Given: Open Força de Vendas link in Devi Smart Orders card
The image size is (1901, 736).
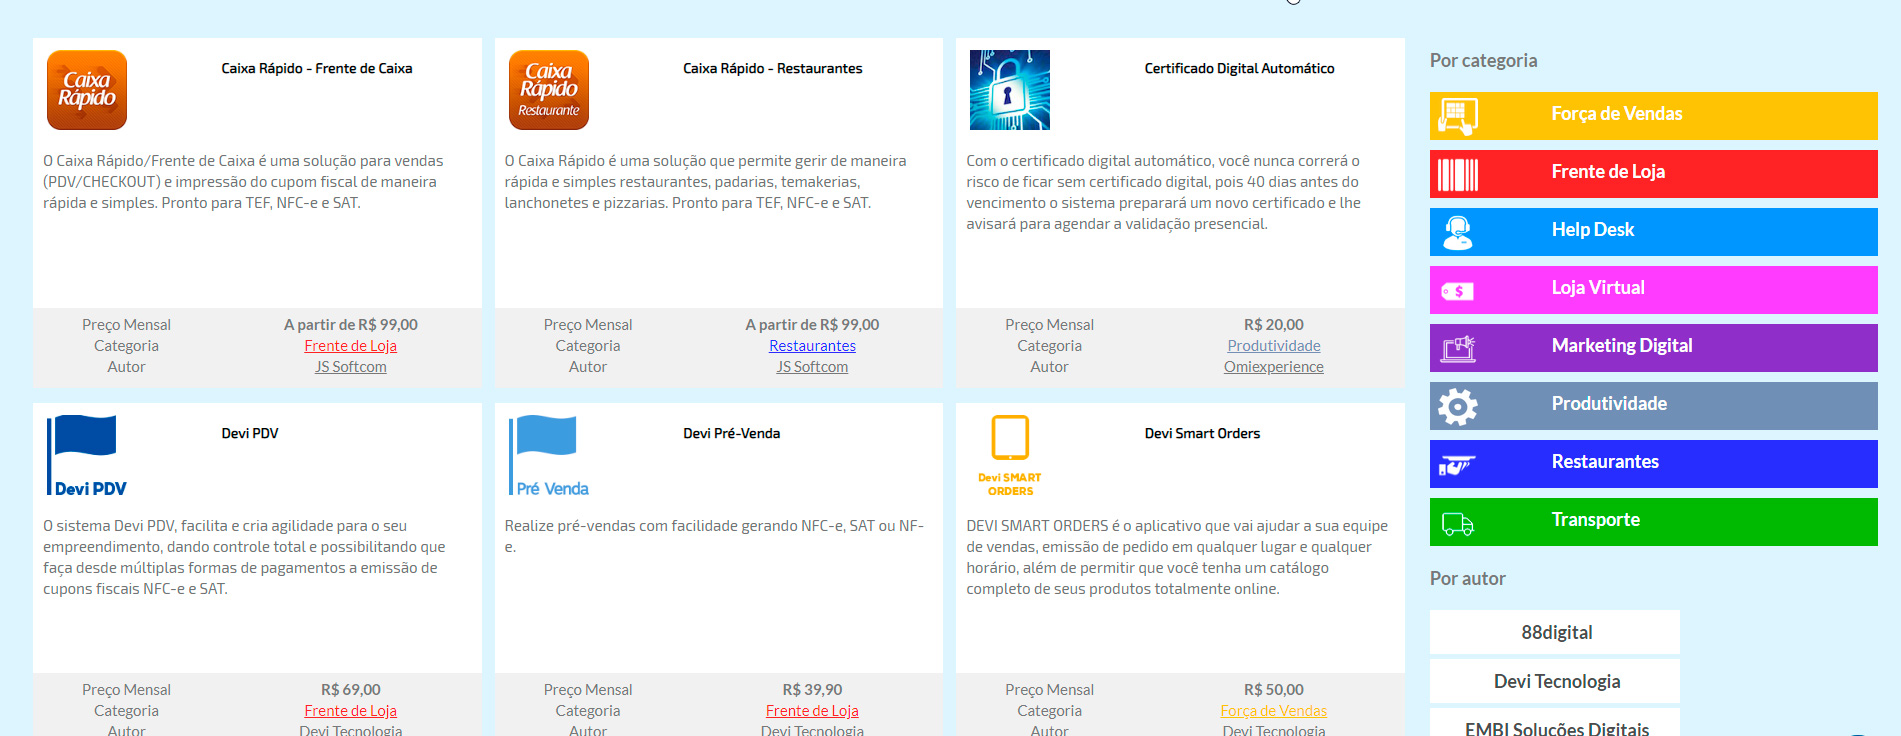Looking at the screenshot, I should click(1274, 711).
